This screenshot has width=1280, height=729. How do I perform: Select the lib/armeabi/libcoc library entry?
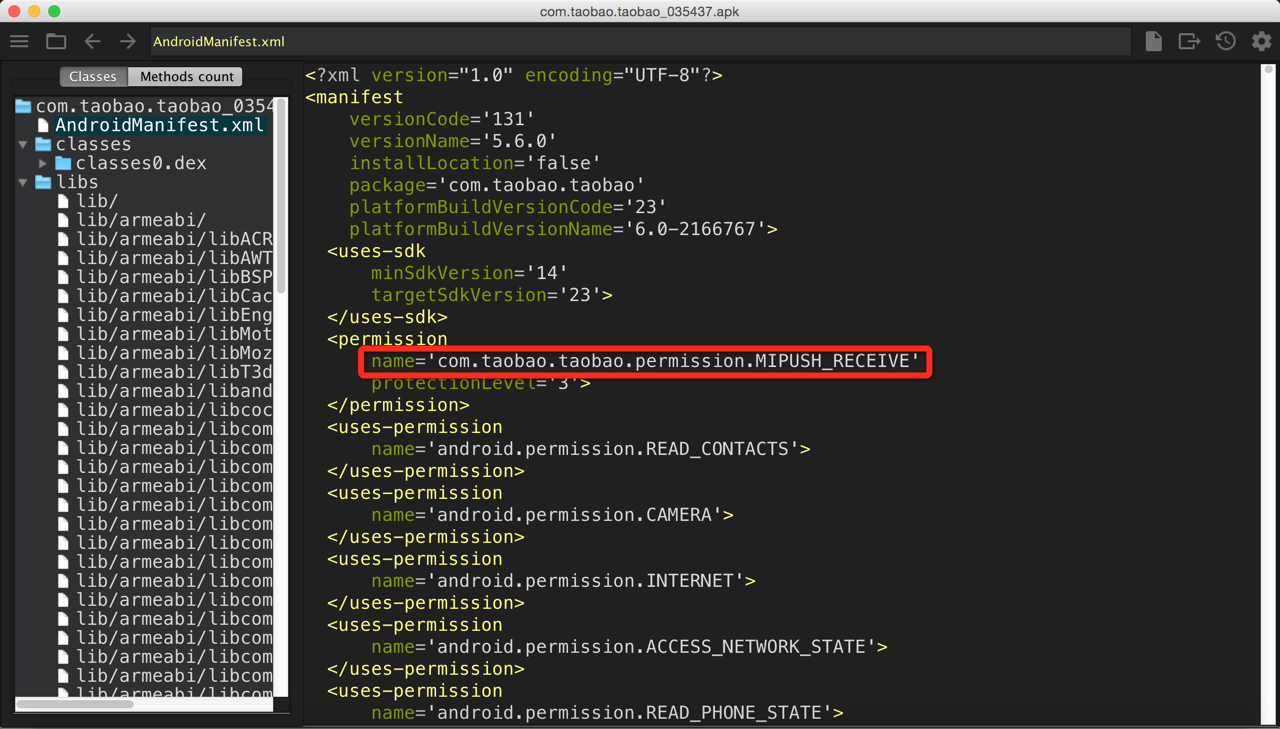pos(165,410)
